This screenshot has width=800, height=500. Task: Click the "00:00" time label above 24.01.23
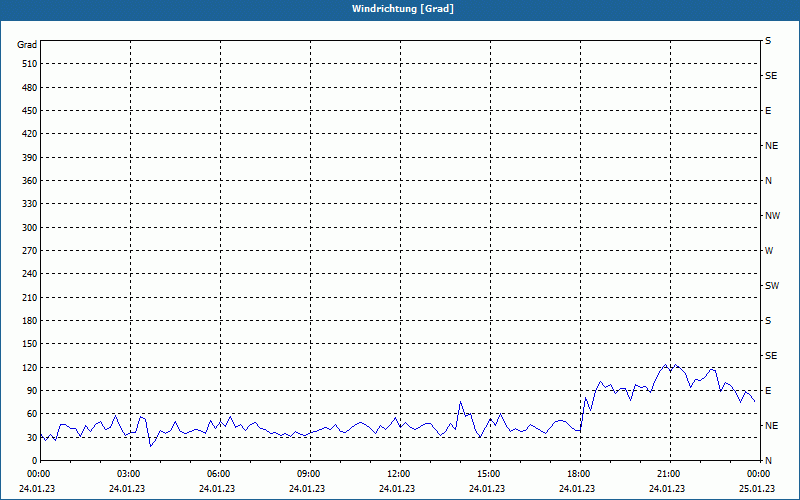coord(38,474)
